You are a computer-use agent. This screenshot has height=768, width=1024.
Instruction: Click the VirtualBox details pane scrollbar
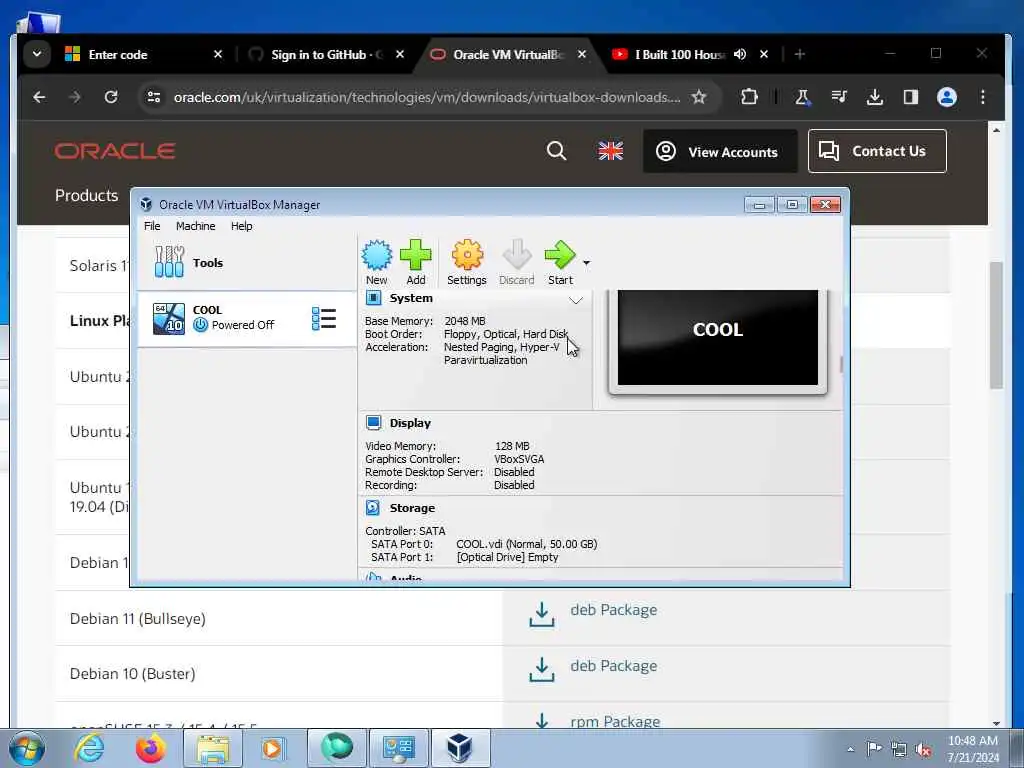[x=841, y=364]
